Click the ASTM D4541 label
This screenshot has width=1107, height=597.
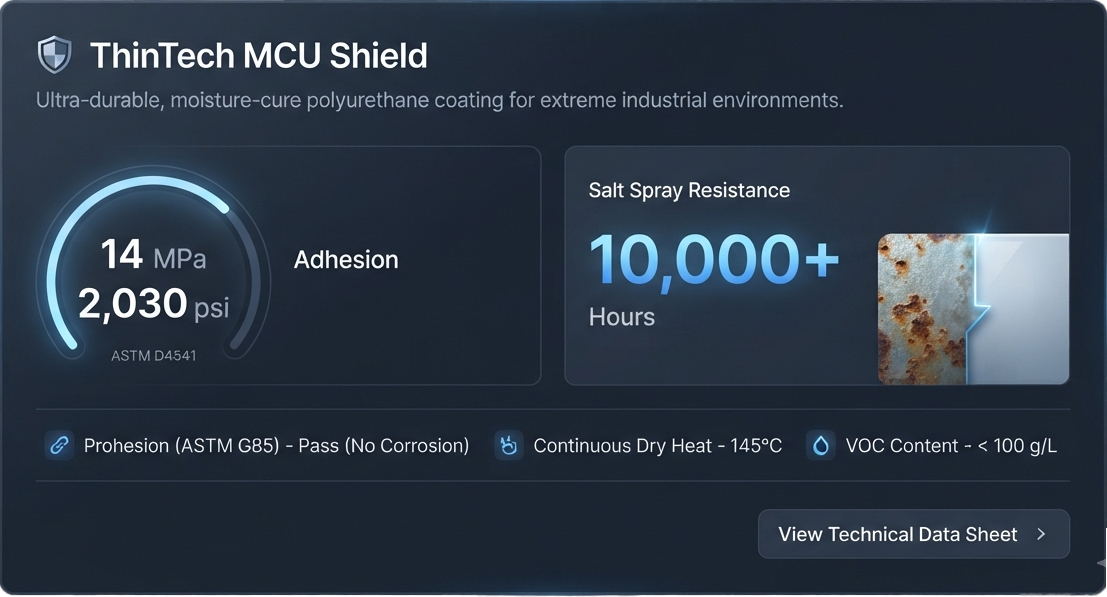point(153,356)
